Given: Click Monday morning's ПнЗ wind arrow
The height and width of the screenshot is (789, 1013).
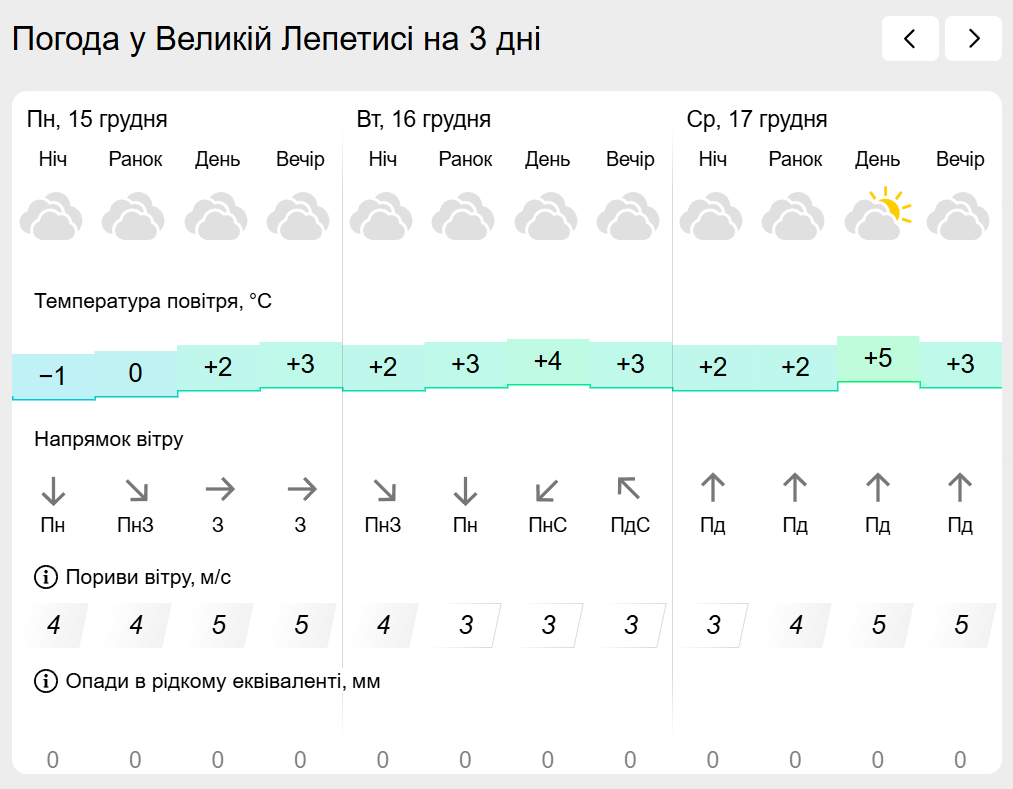Looking at the screenshot, I should [136, 490].
